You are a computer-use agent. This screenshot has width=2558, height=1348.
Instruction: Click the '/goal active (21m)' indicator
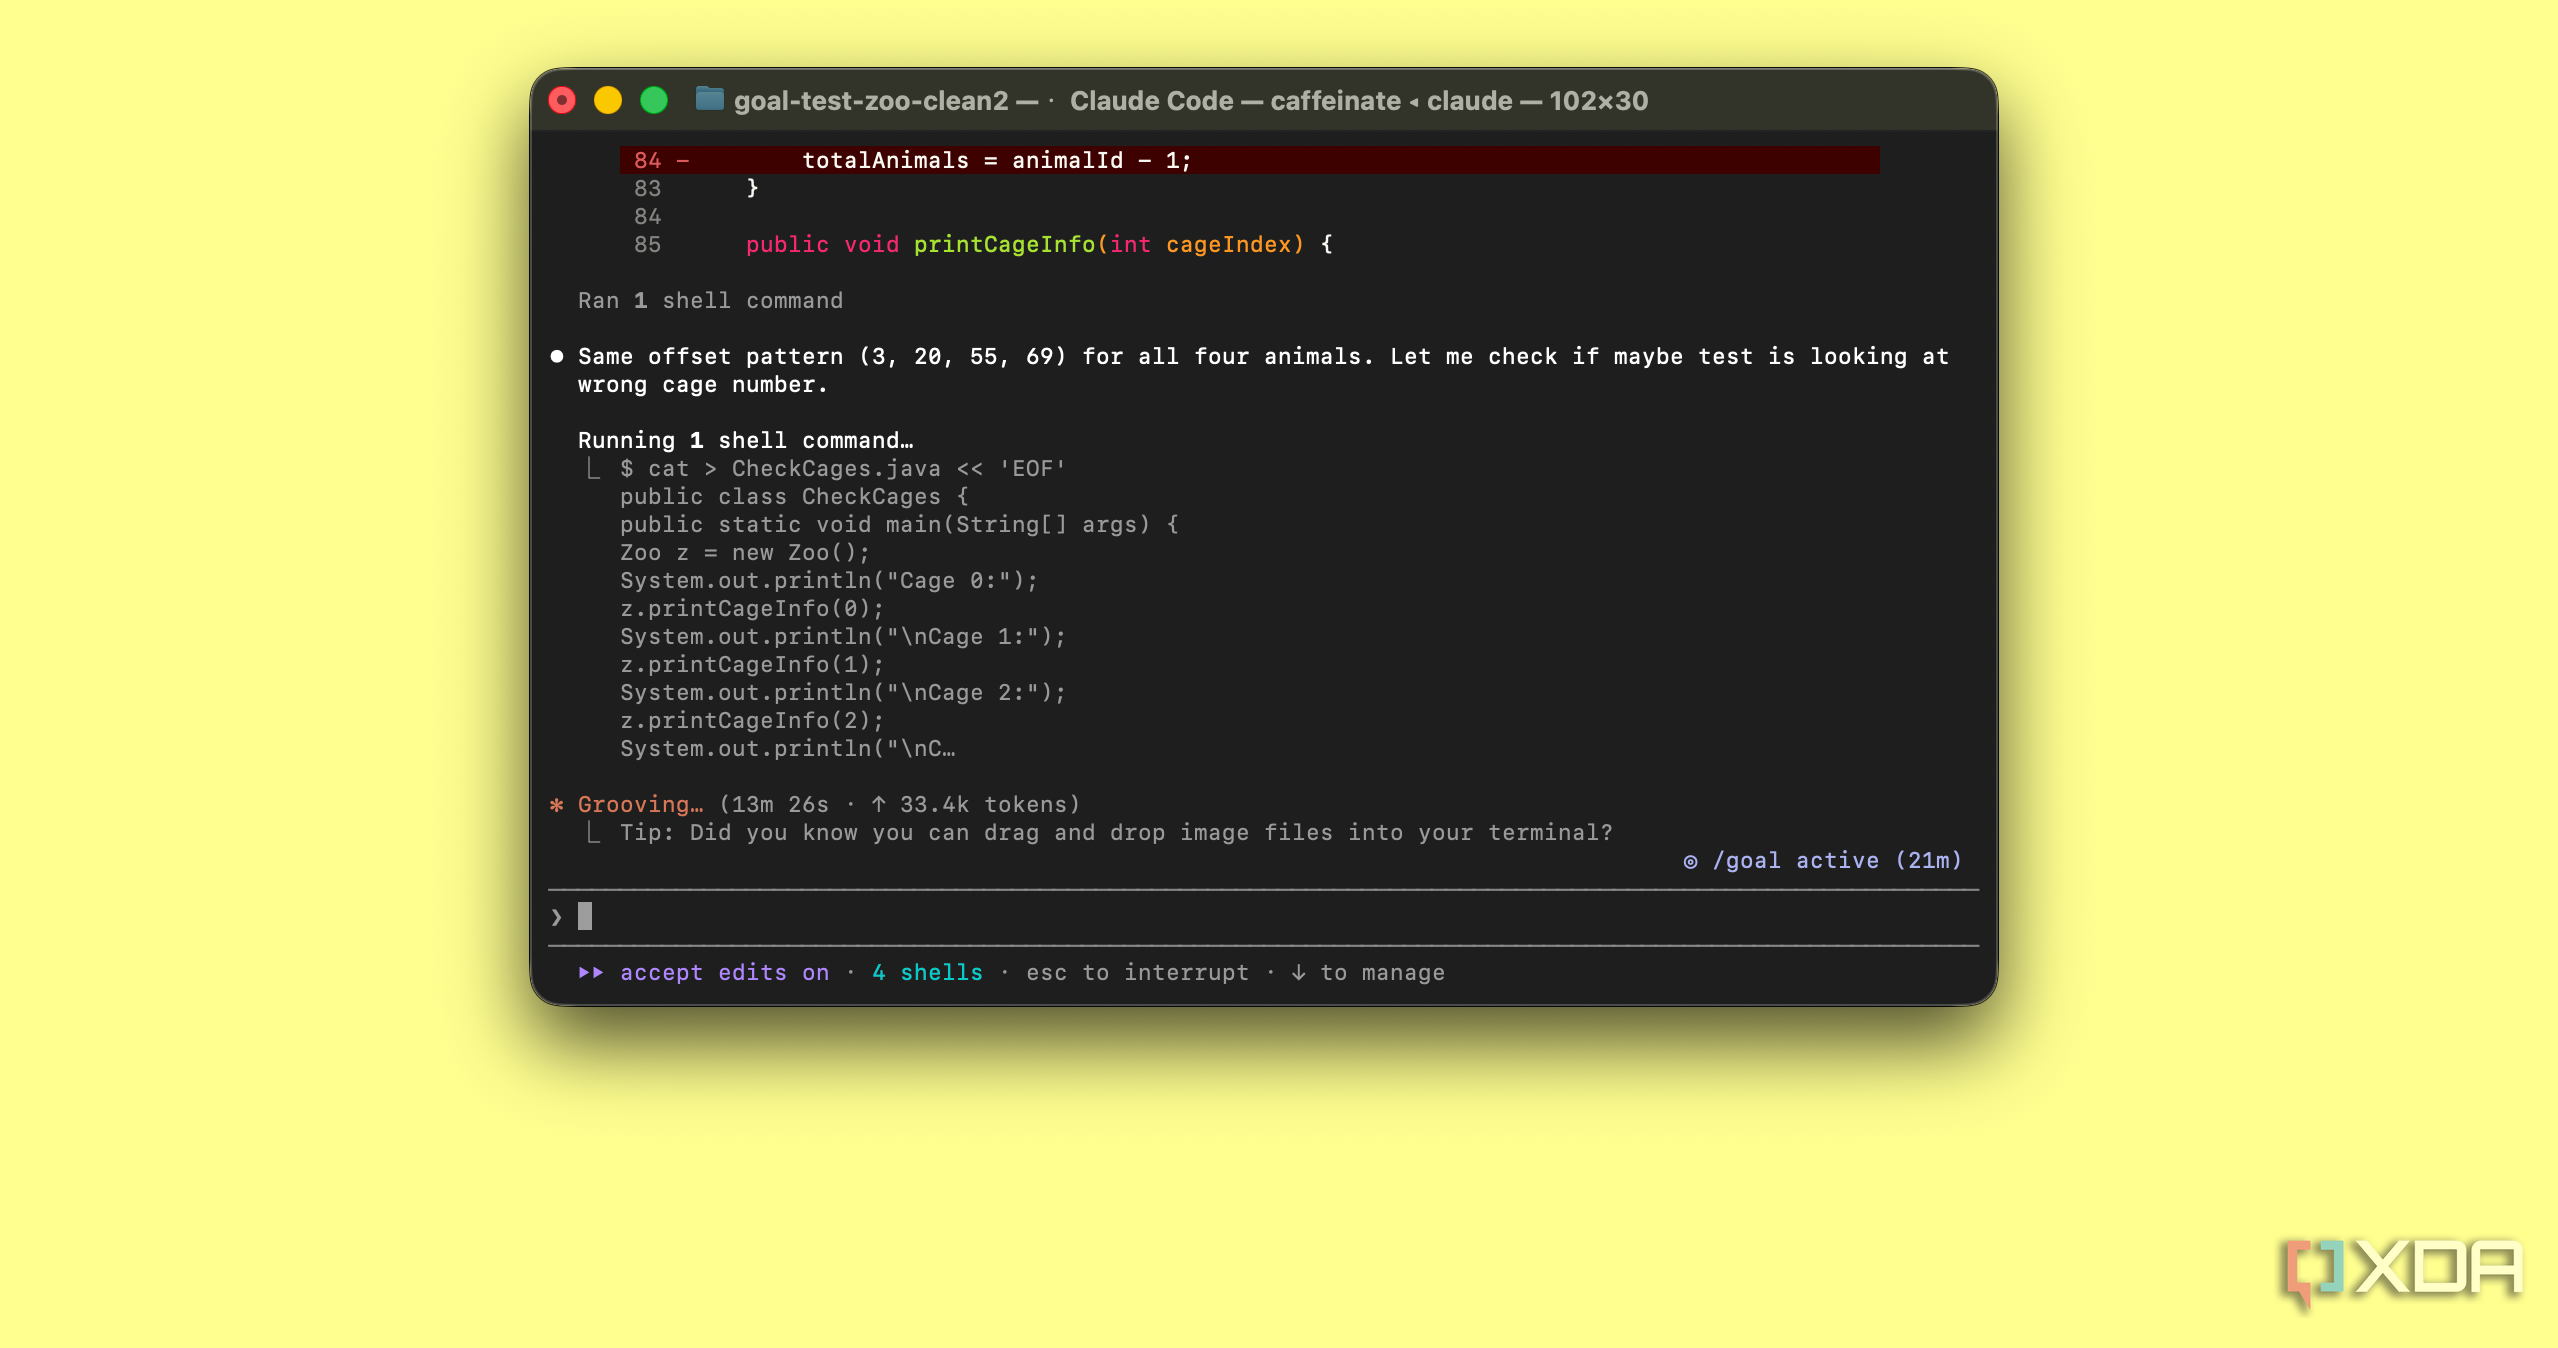click(1837, 860)
